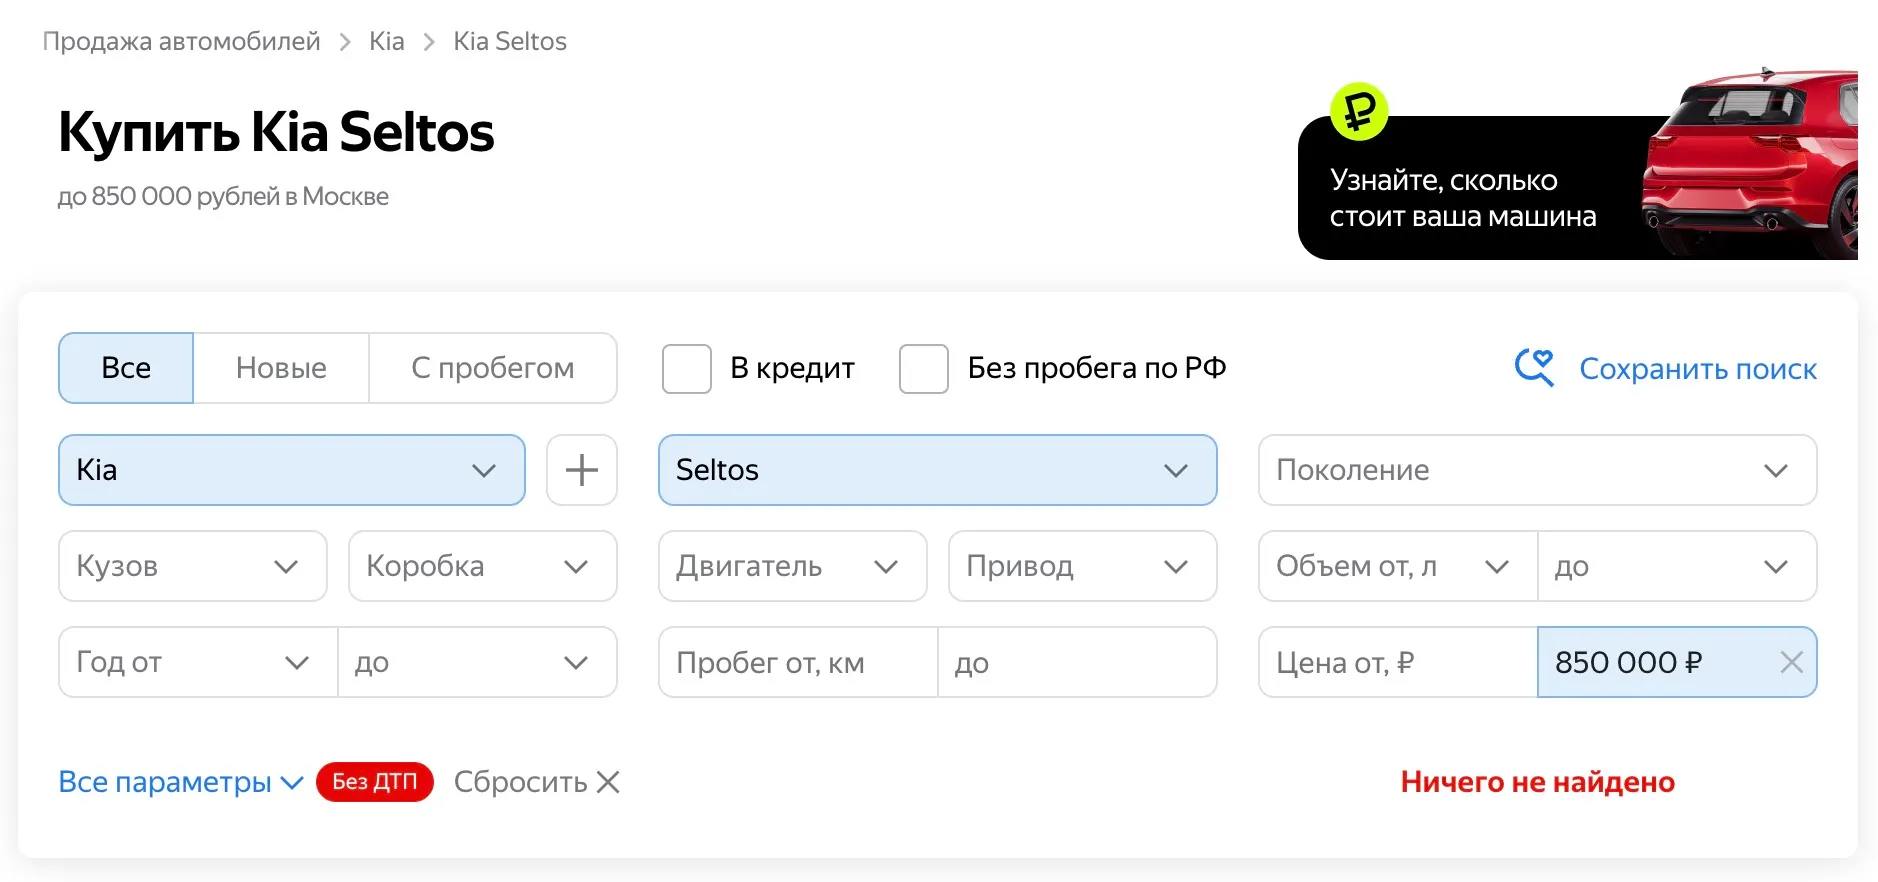Enable the В кредит checkbox

coord(687,369)
